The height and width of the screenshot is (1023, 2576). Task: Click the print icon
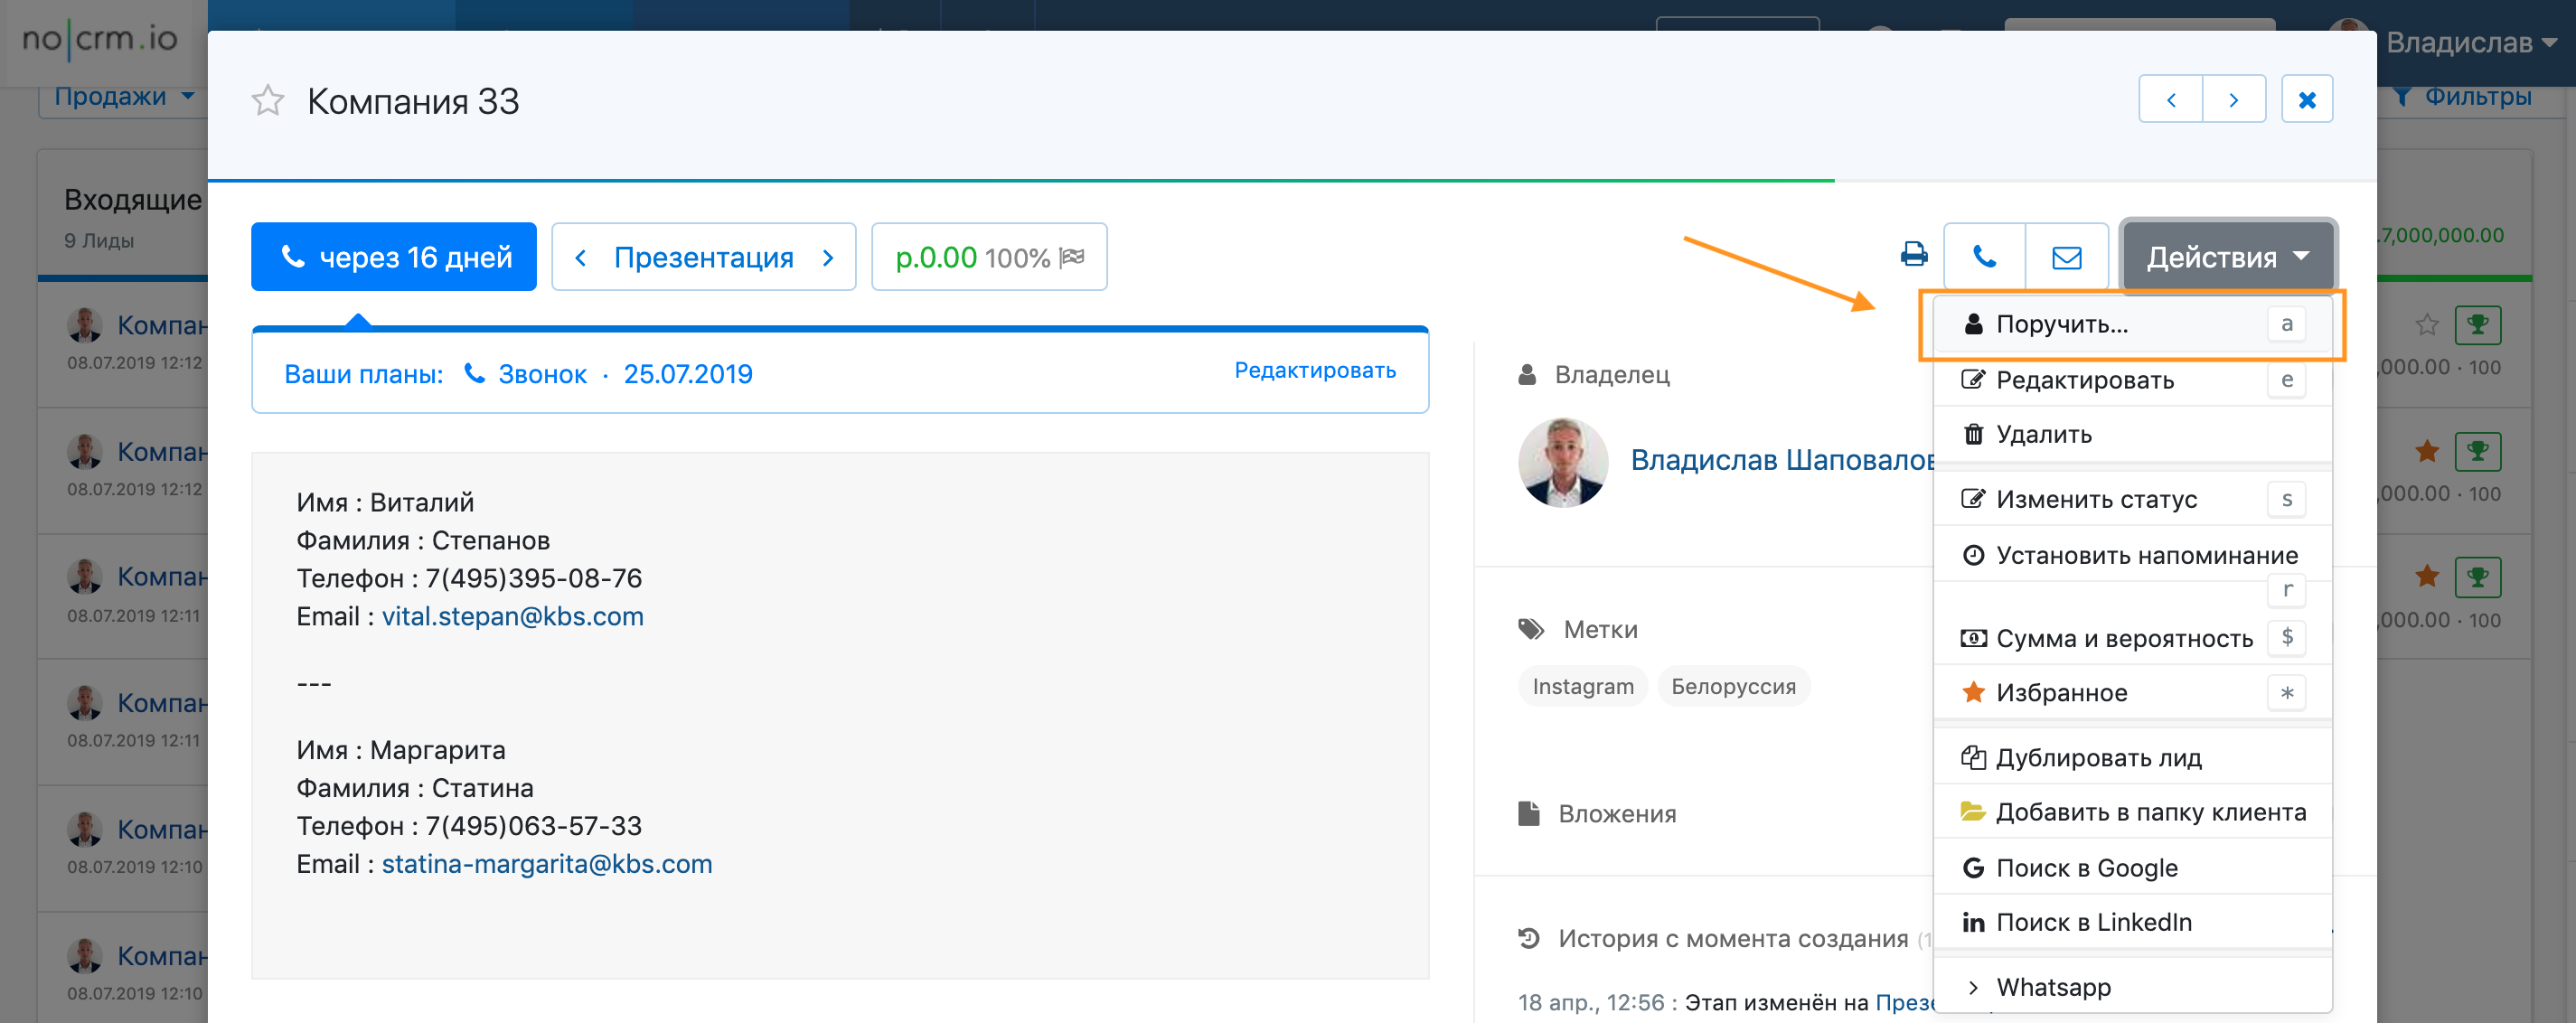coord(1913,256)
